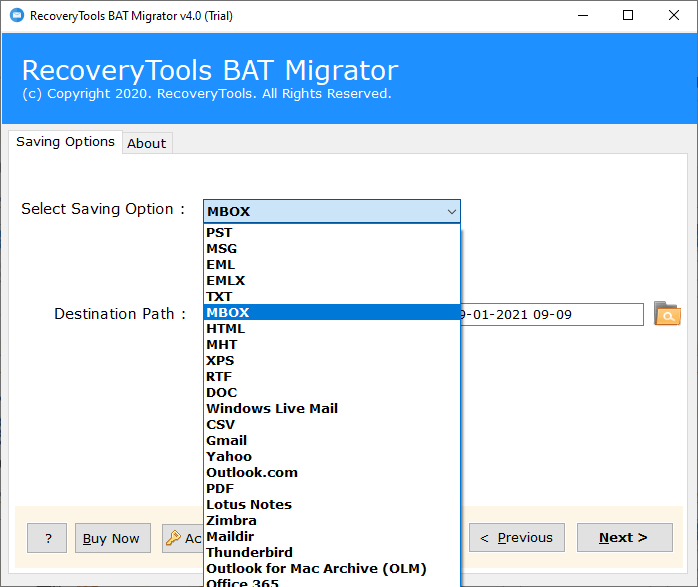The width and height of the screenshot is (698, 587).
Task: Click the question mark help button
Action: 47,538
